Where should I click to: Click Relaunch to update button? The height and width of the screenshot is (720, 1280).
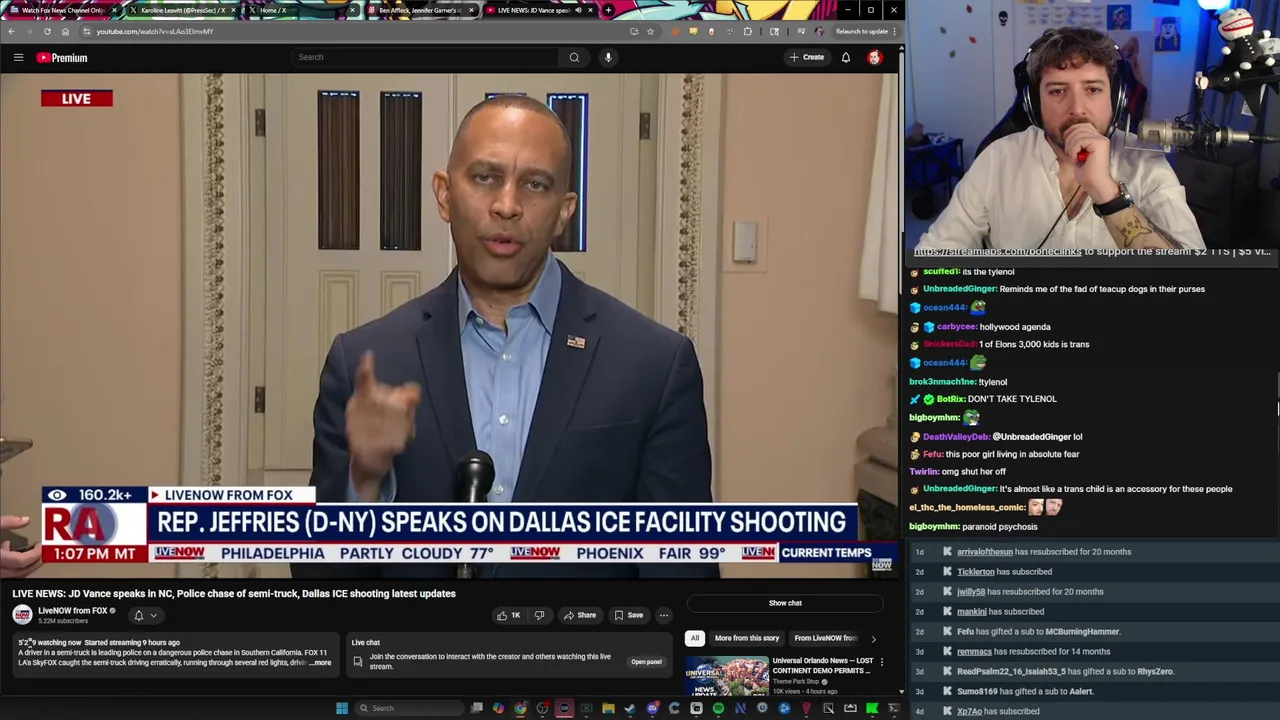tap(861, 31)
